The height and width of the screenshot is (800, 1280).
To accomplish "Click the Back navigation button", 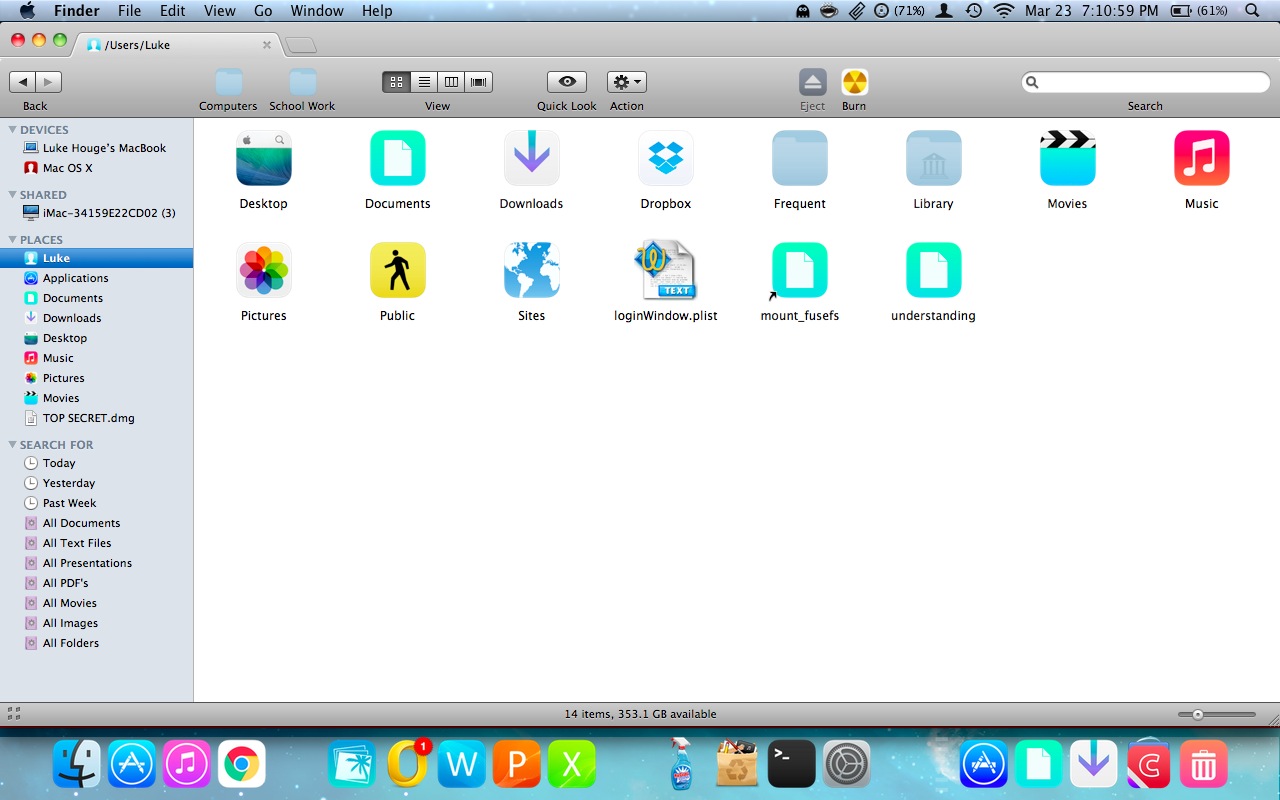I will (x=23, y=81).
